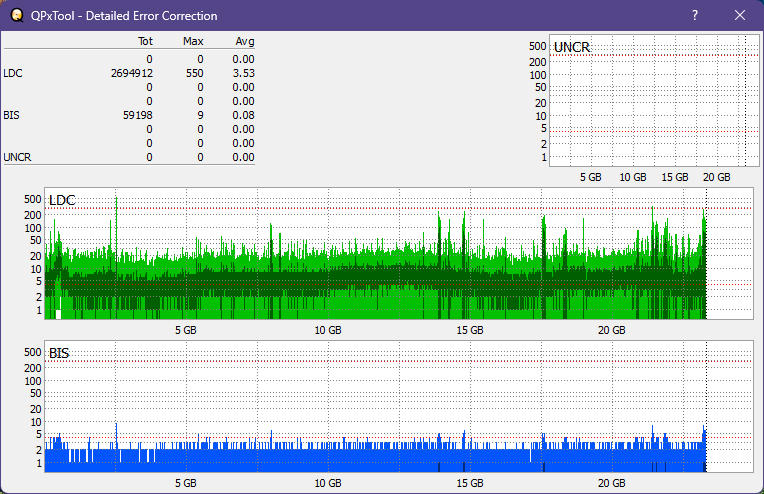The width and height of the screenshot is (764, 494).
Task: Click the 10 GB label under LDC graph
Action: click(328, 330)
